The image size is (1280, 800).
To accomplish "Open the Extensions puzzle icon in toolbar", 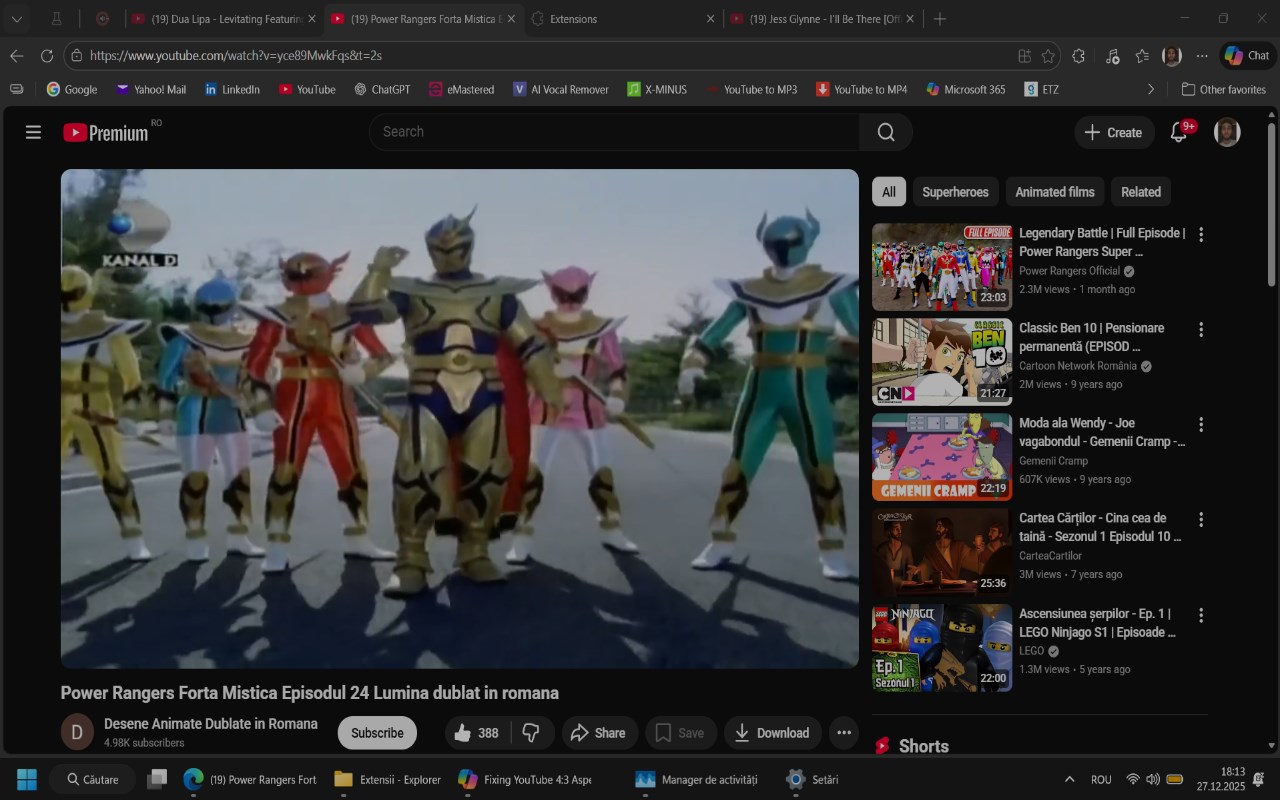I will click(x=1078, y=56).
